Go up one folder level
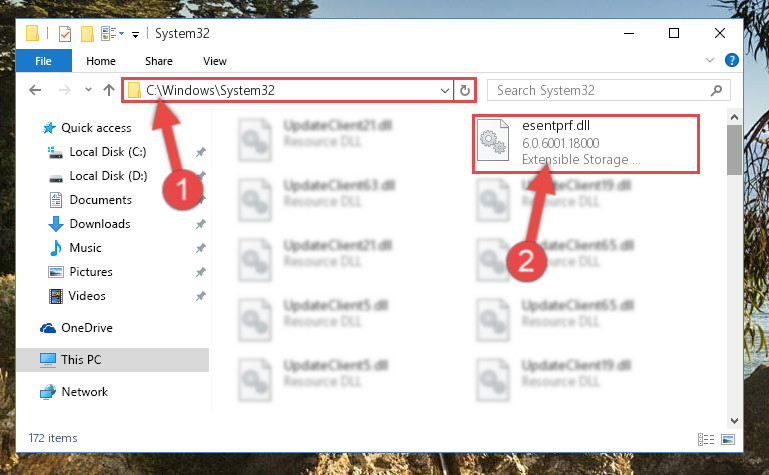 [x=109, y=90]
